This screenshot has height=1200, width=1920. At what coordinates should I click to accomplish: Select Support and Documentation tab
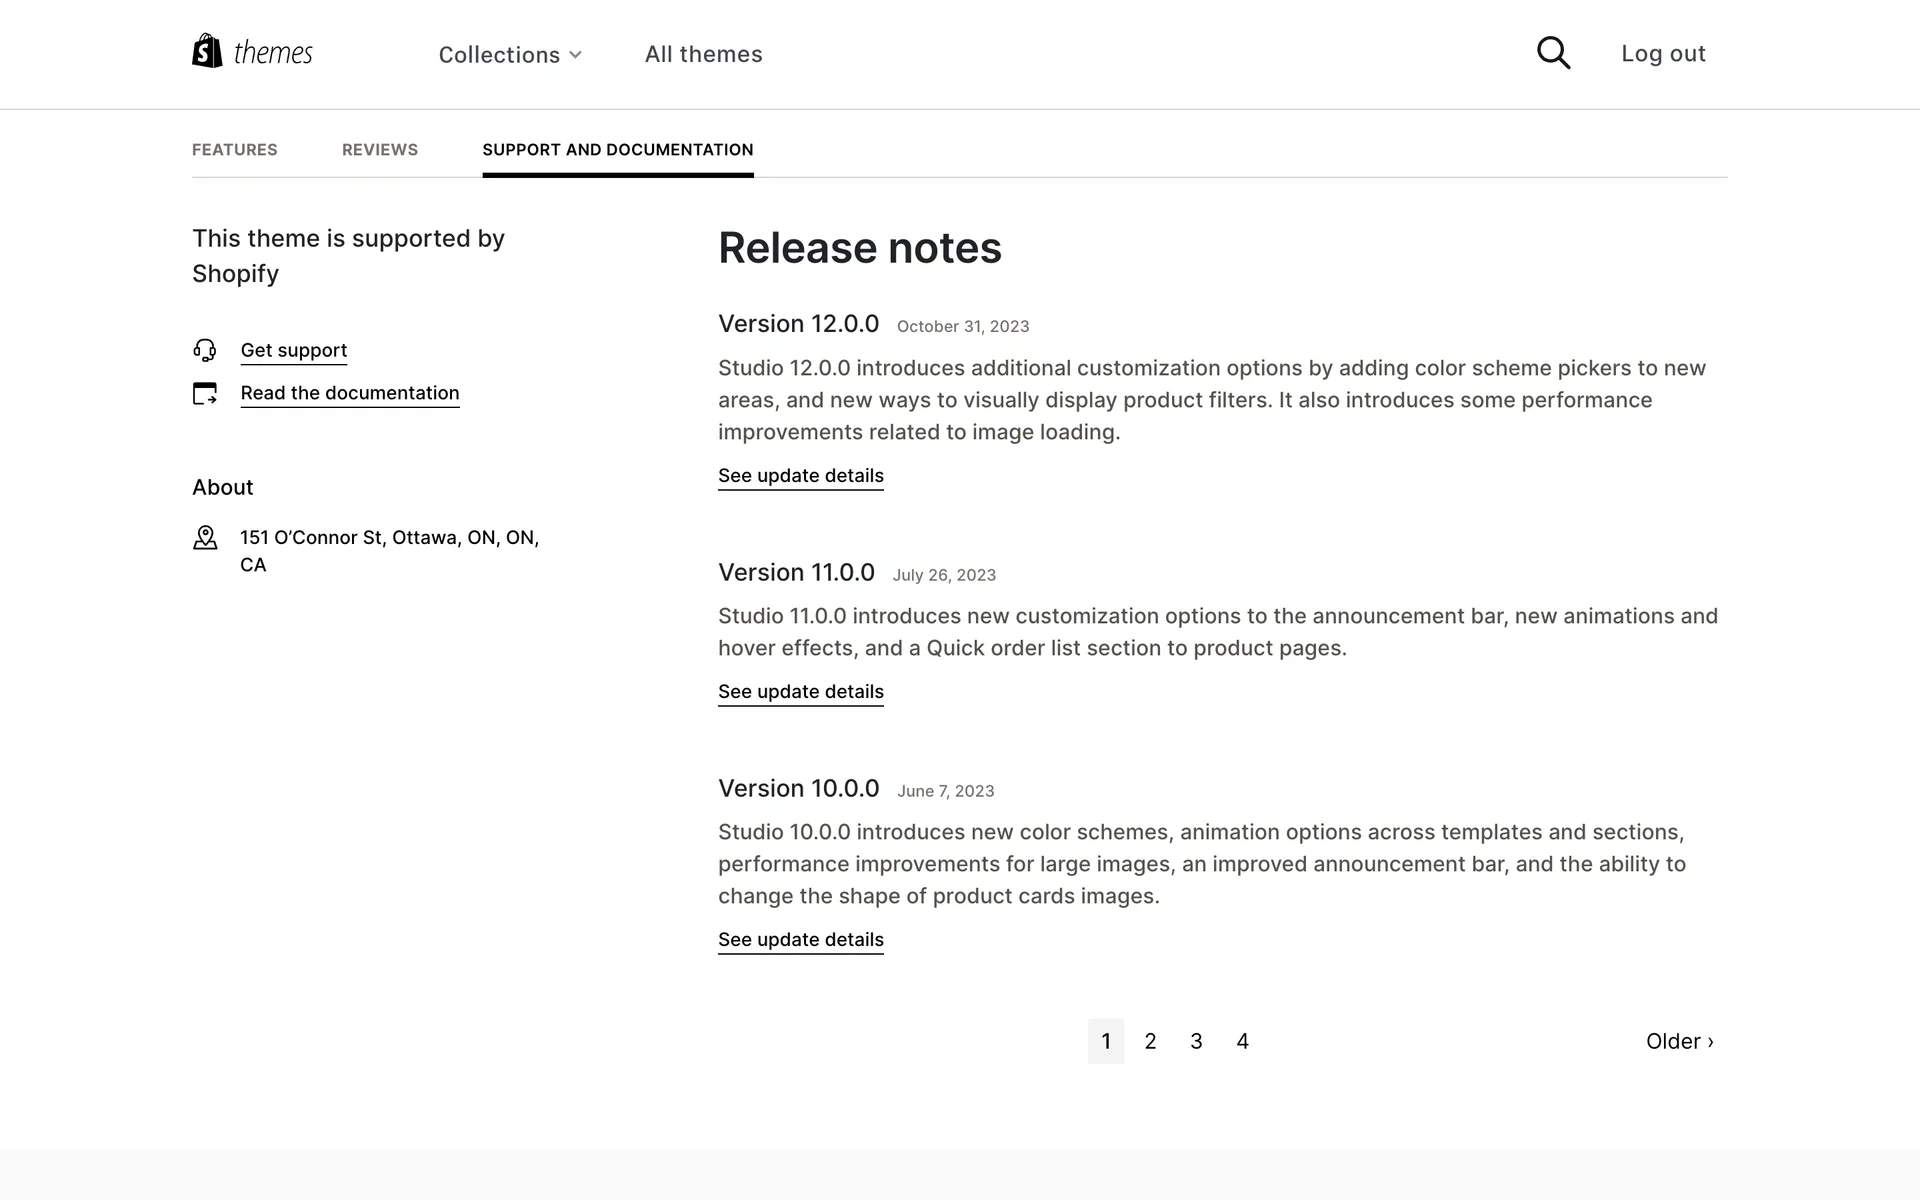coord(618,150)
